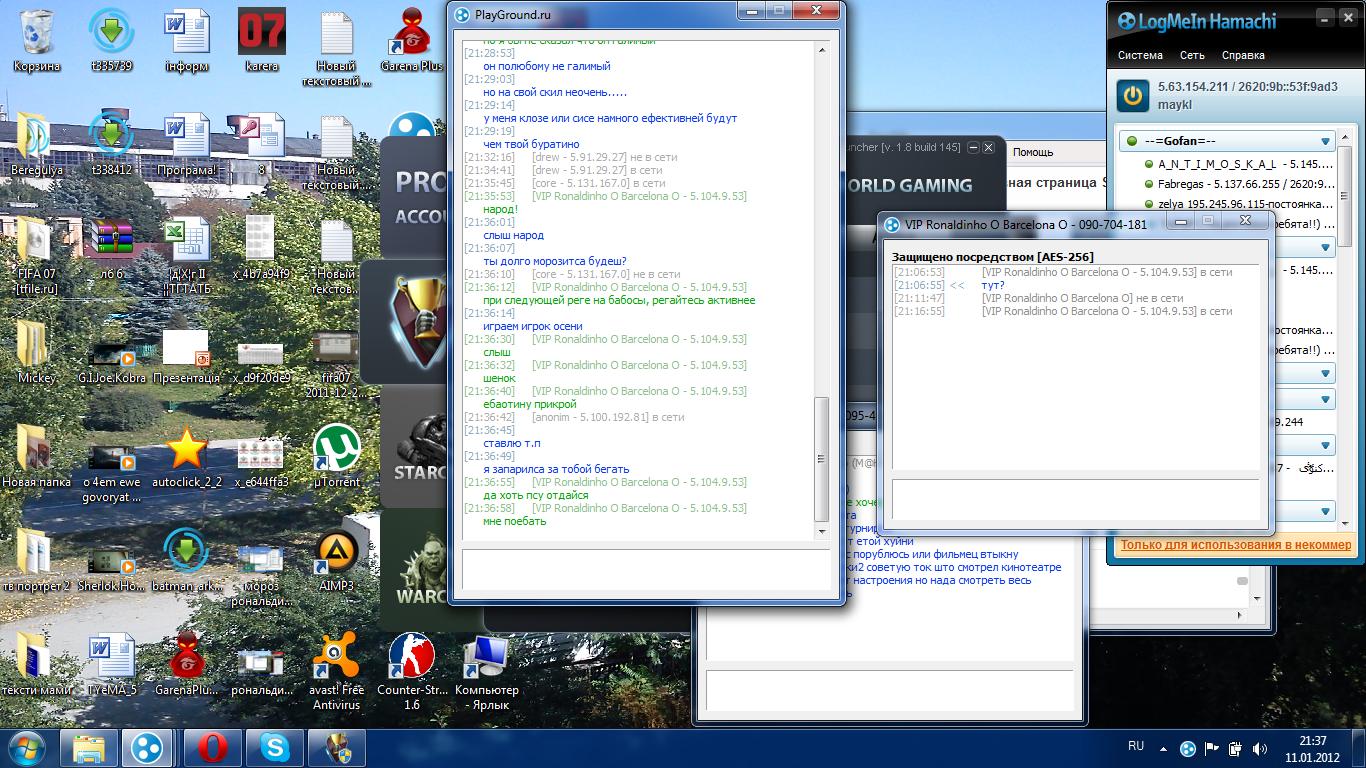Select the Програма! Word document icon

[186, 145]
